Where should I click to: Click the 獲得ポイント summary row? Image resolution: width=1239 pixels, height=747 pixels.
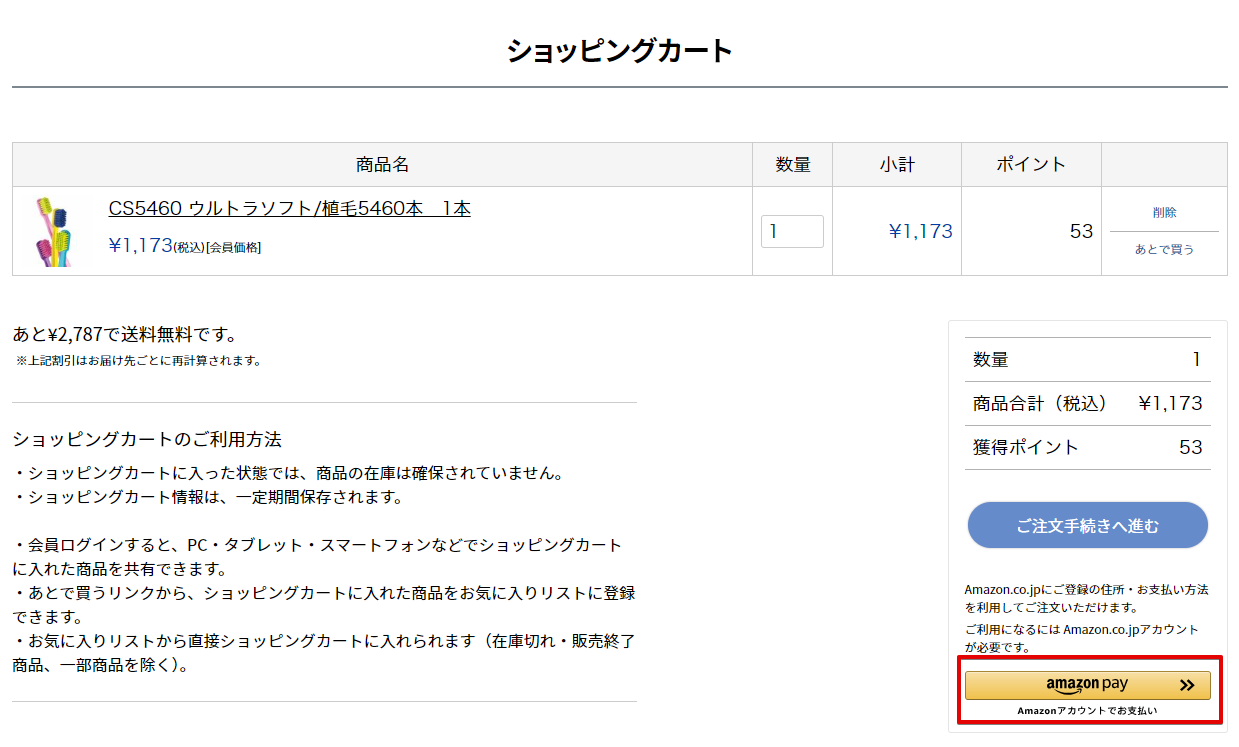(x=1087, y=448)
